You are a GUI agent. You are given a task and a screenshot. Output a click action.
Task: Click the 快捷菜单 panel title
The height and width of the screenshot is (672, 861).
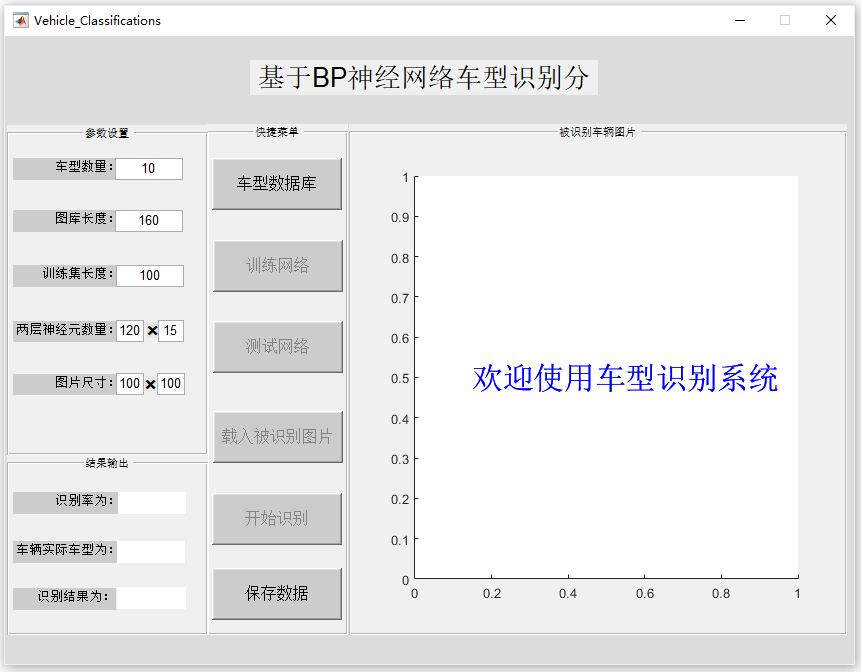click(277, 132)
